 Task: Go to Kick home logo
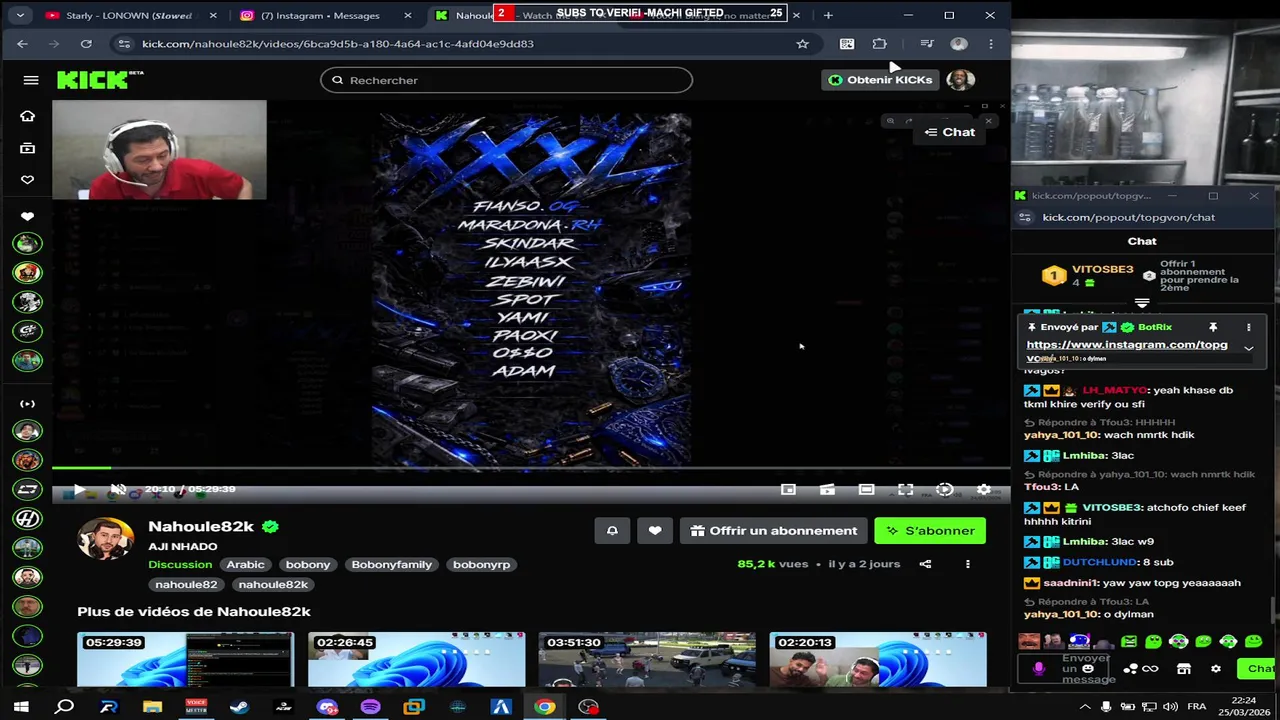pos(100,80)
